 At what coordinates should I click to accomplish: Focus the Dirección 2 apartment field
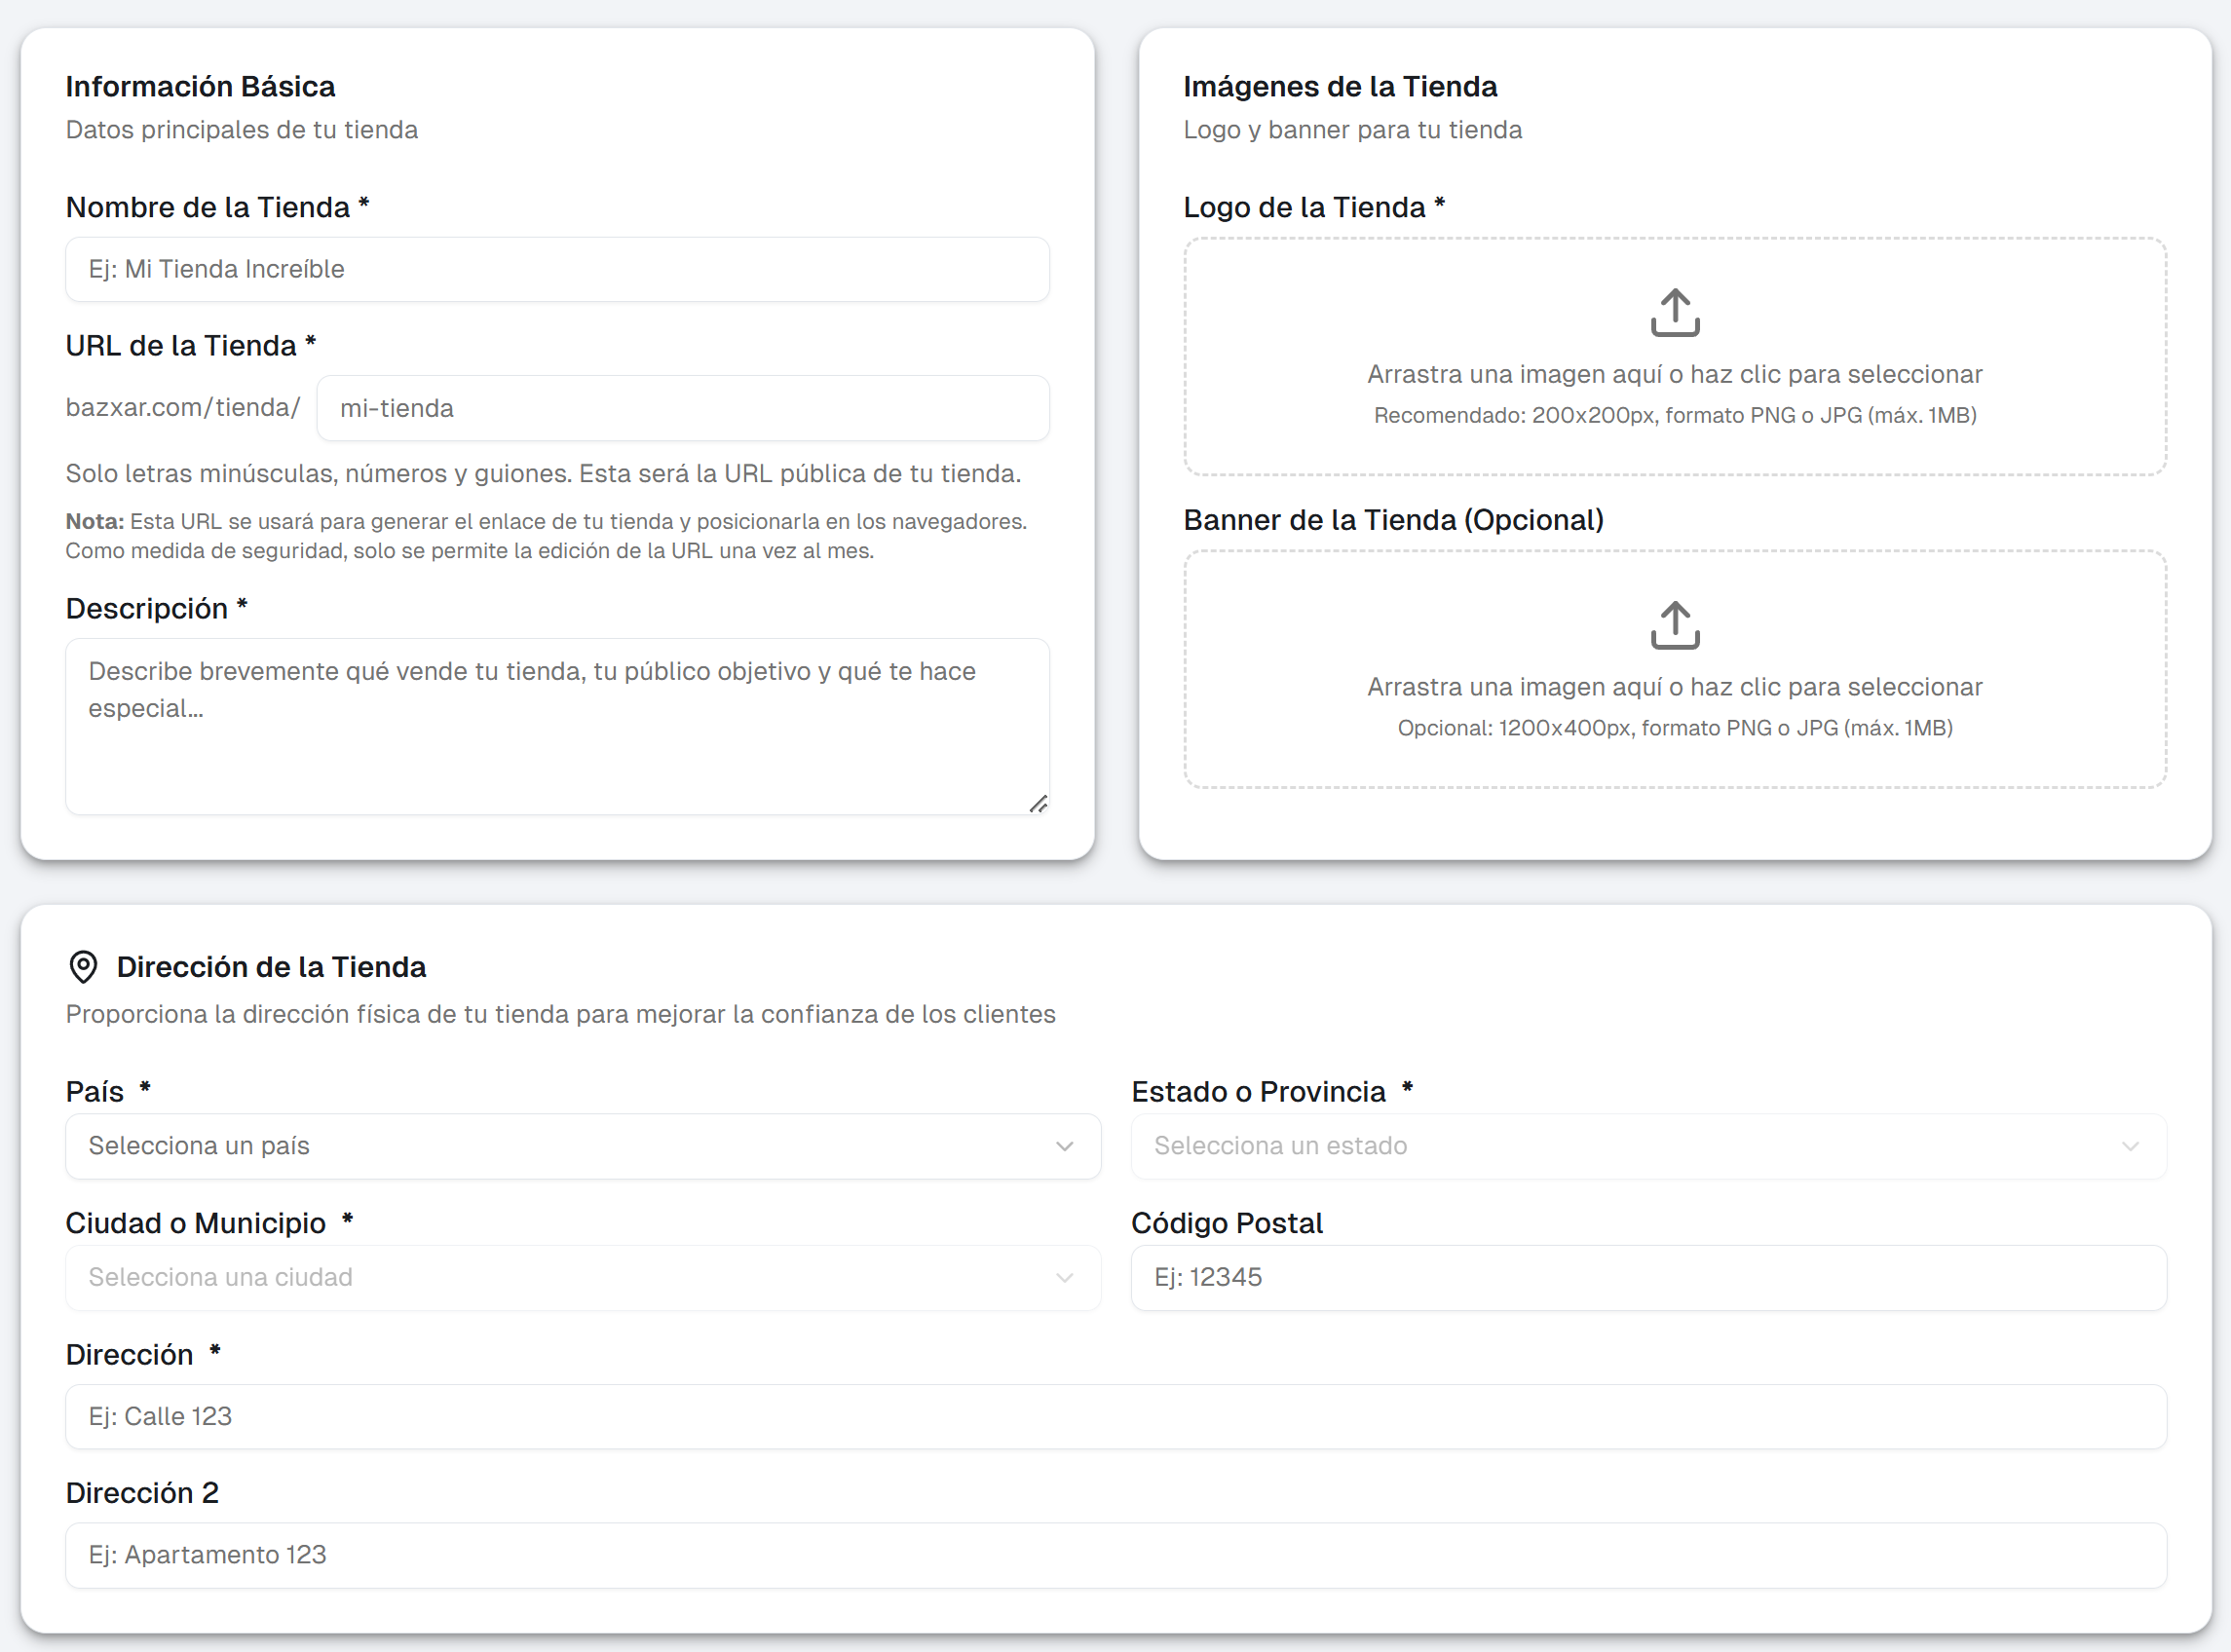(1115, 1555)
